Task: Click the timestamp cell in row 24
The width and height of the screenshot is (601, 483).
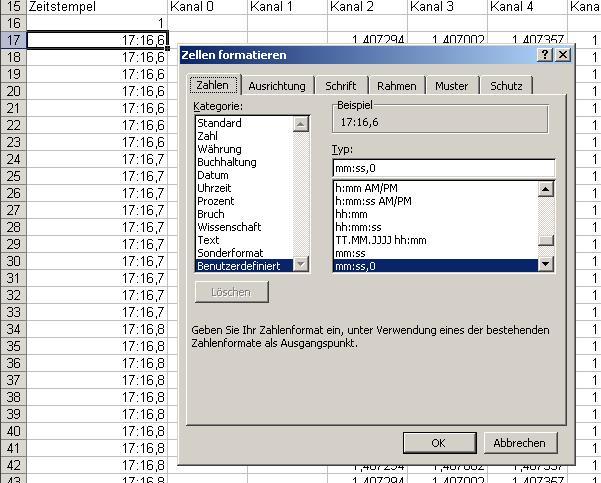Action: 97,159
